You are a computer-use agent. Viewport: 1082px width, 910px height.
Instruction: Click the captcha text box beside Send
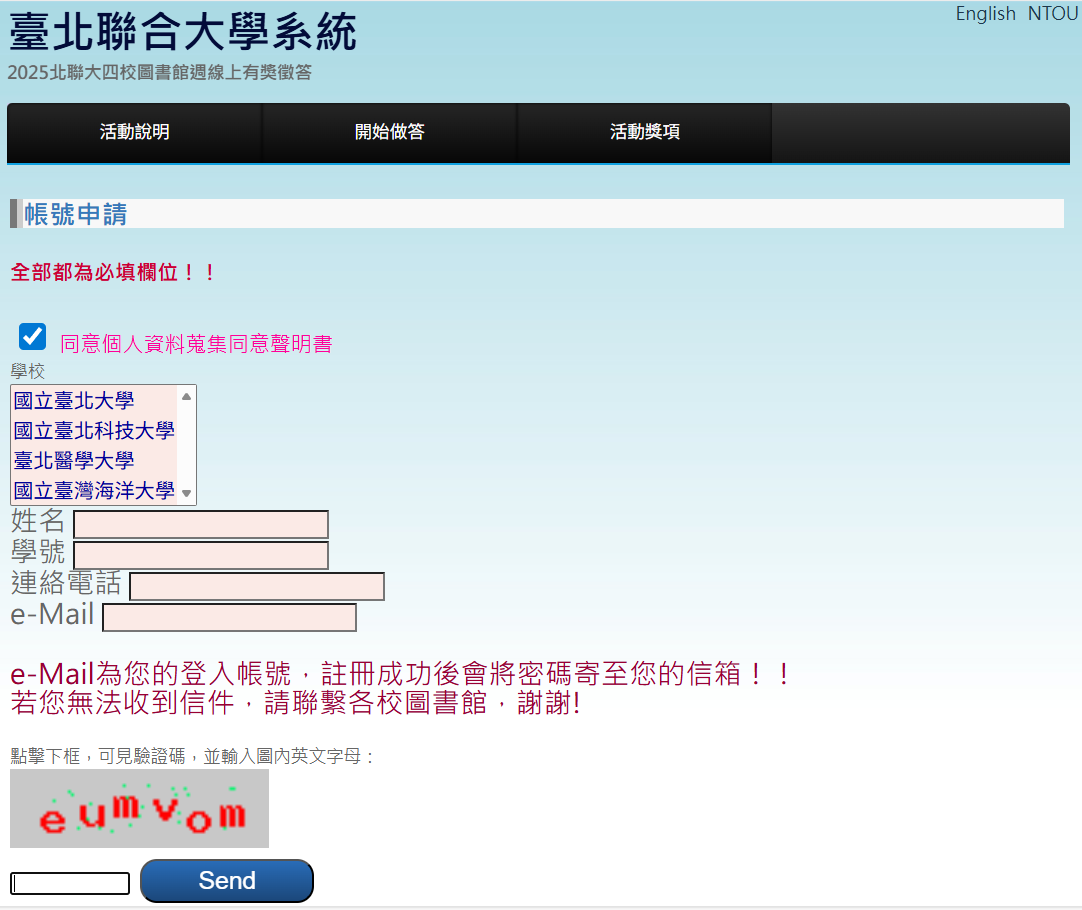[x=70, y=884]
